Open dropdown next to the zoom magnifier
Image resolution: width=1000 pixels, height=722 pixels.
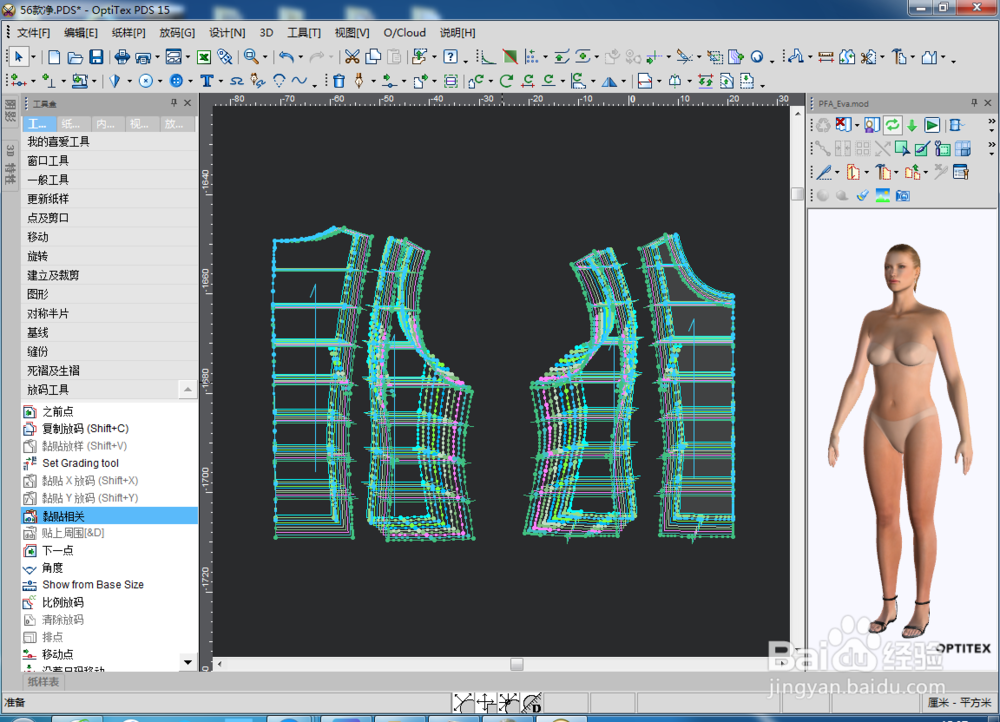click(x=265, y=57)
